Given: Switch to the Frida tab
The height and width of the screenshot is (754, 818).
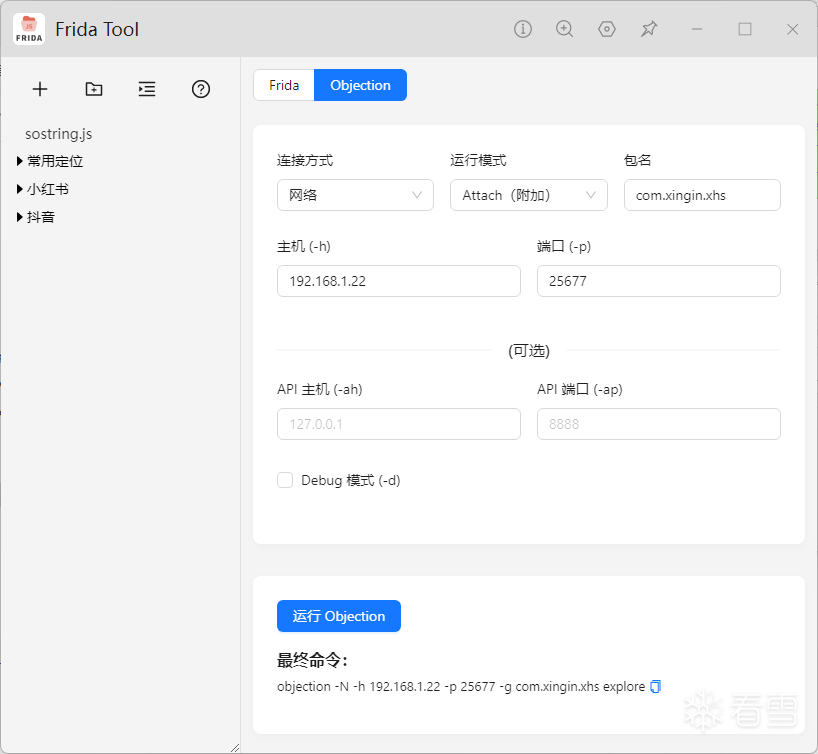Looking at the screenshot, I should coord(284,85).
